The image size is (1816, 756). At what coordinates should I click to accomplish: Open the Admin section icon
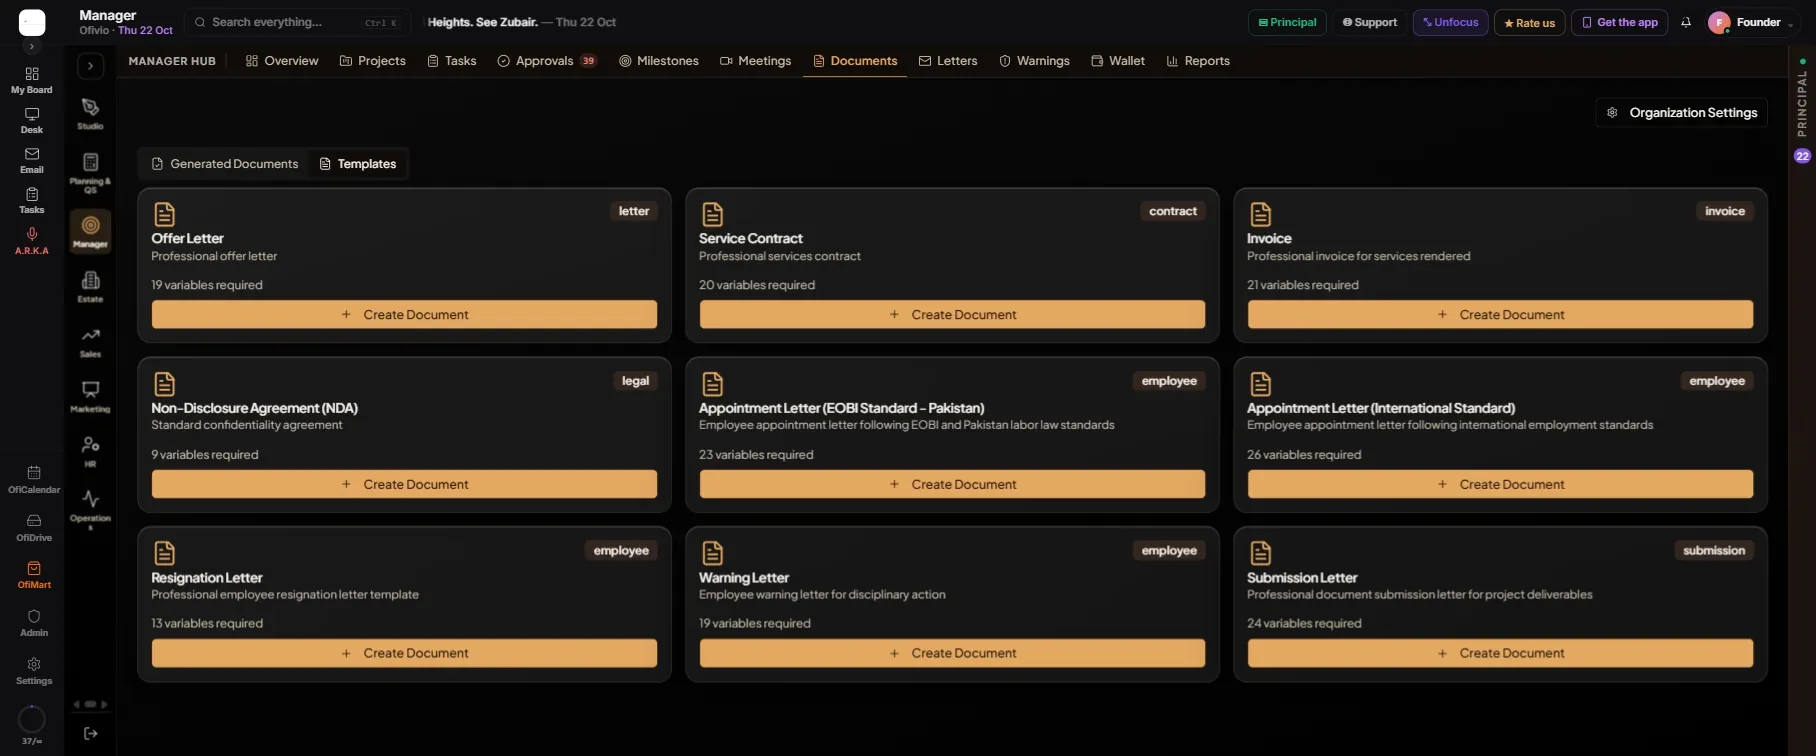(34, 623)
